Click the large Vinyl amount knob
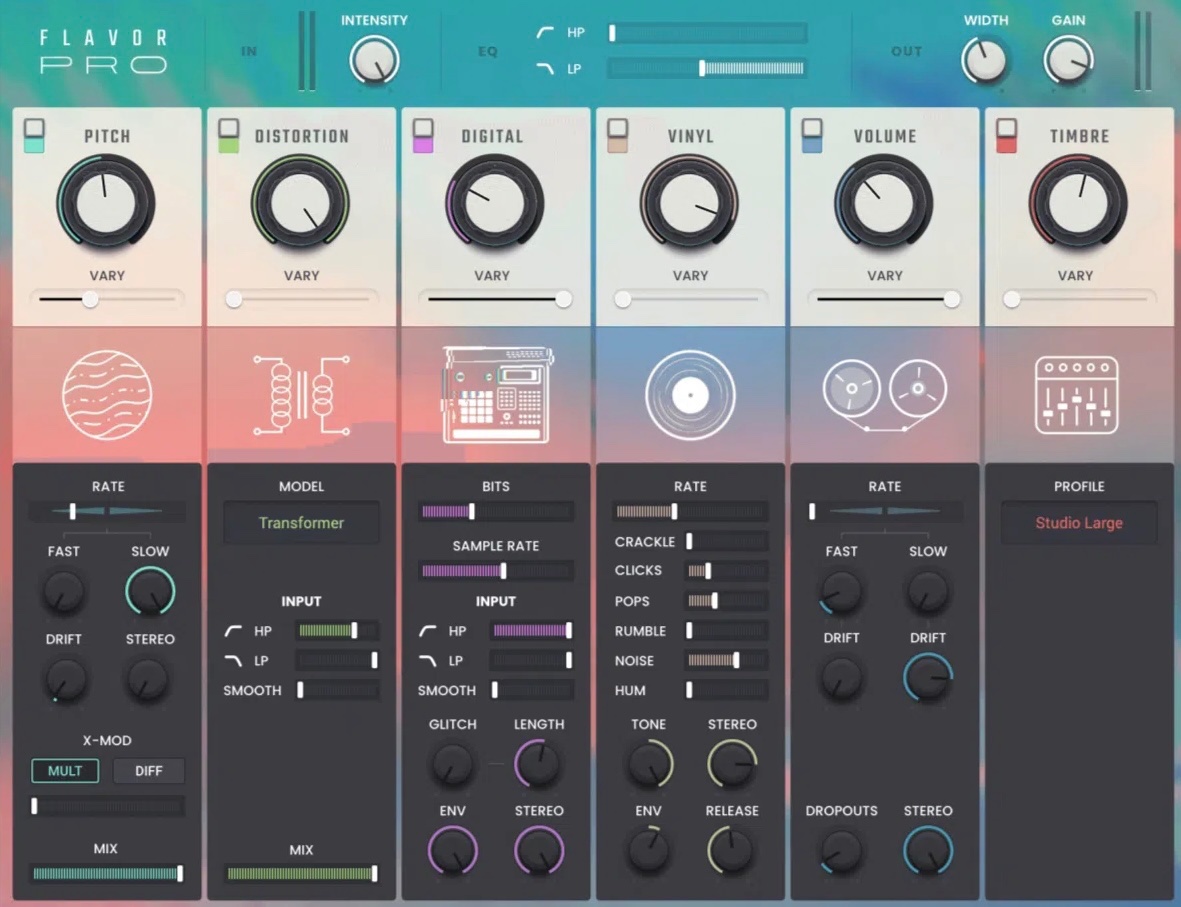Viewport: 1181px width, 907px height. click(x=689, y=202)
